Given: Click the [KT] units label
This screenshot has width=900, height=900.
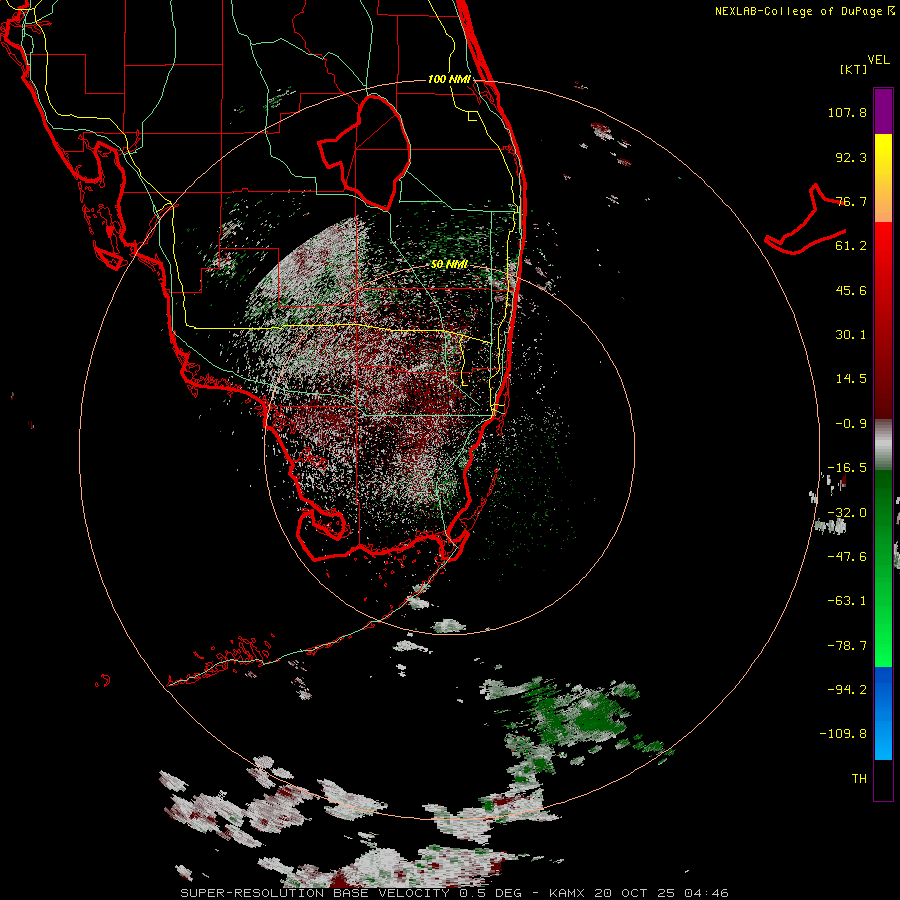Looking at the screenshot, I should coord(854,69).
